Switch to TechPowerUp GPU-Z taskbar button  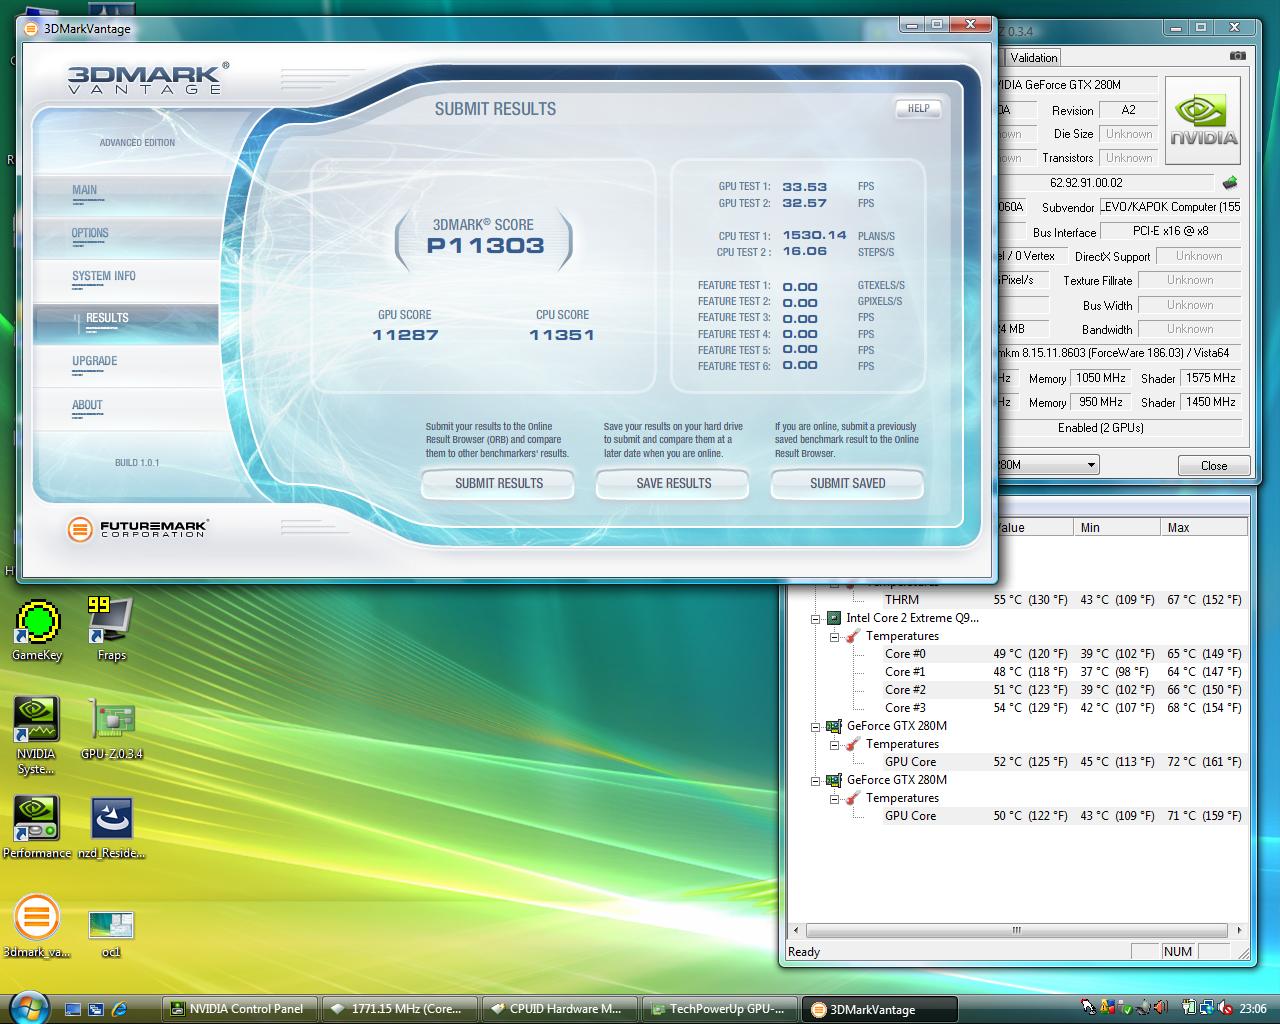pos(718,1009)
